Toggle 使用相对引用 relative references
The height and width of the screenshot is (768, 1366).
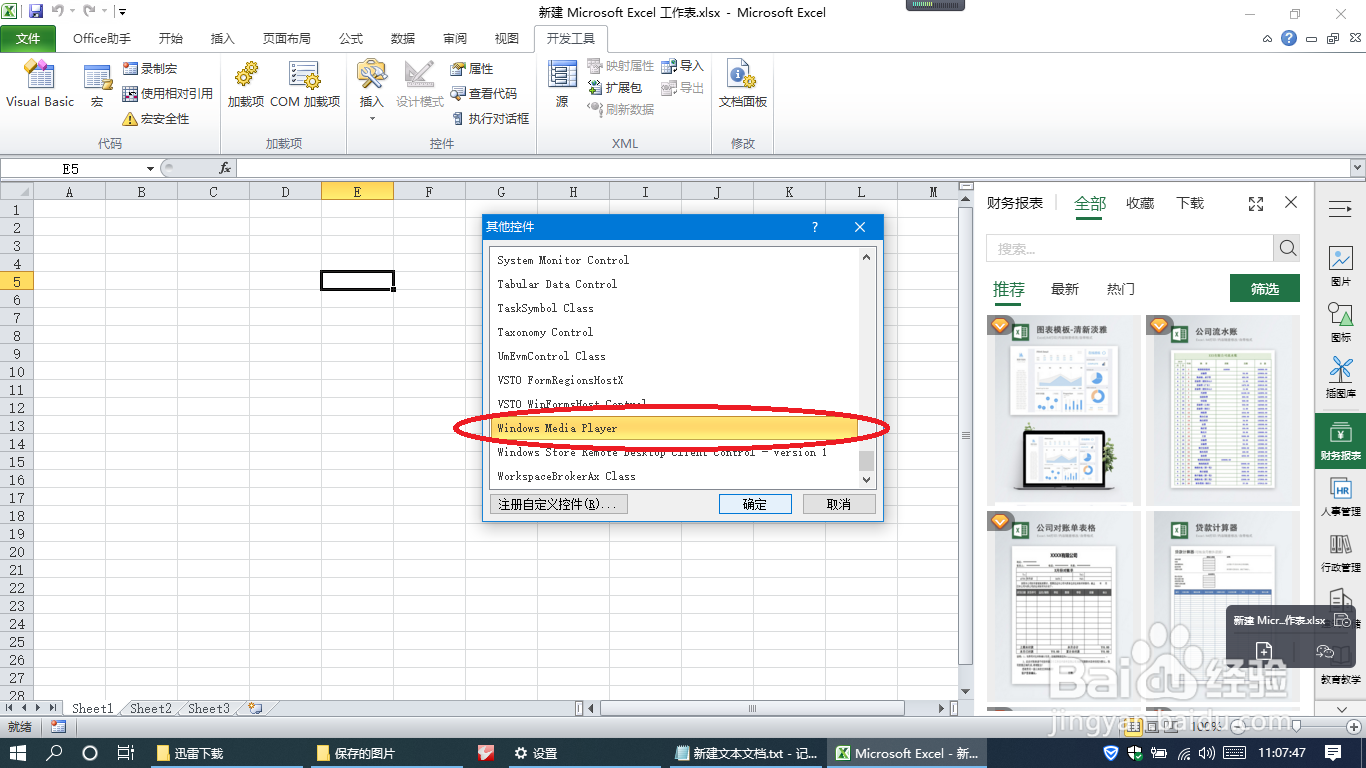click(x=167, y=94)
